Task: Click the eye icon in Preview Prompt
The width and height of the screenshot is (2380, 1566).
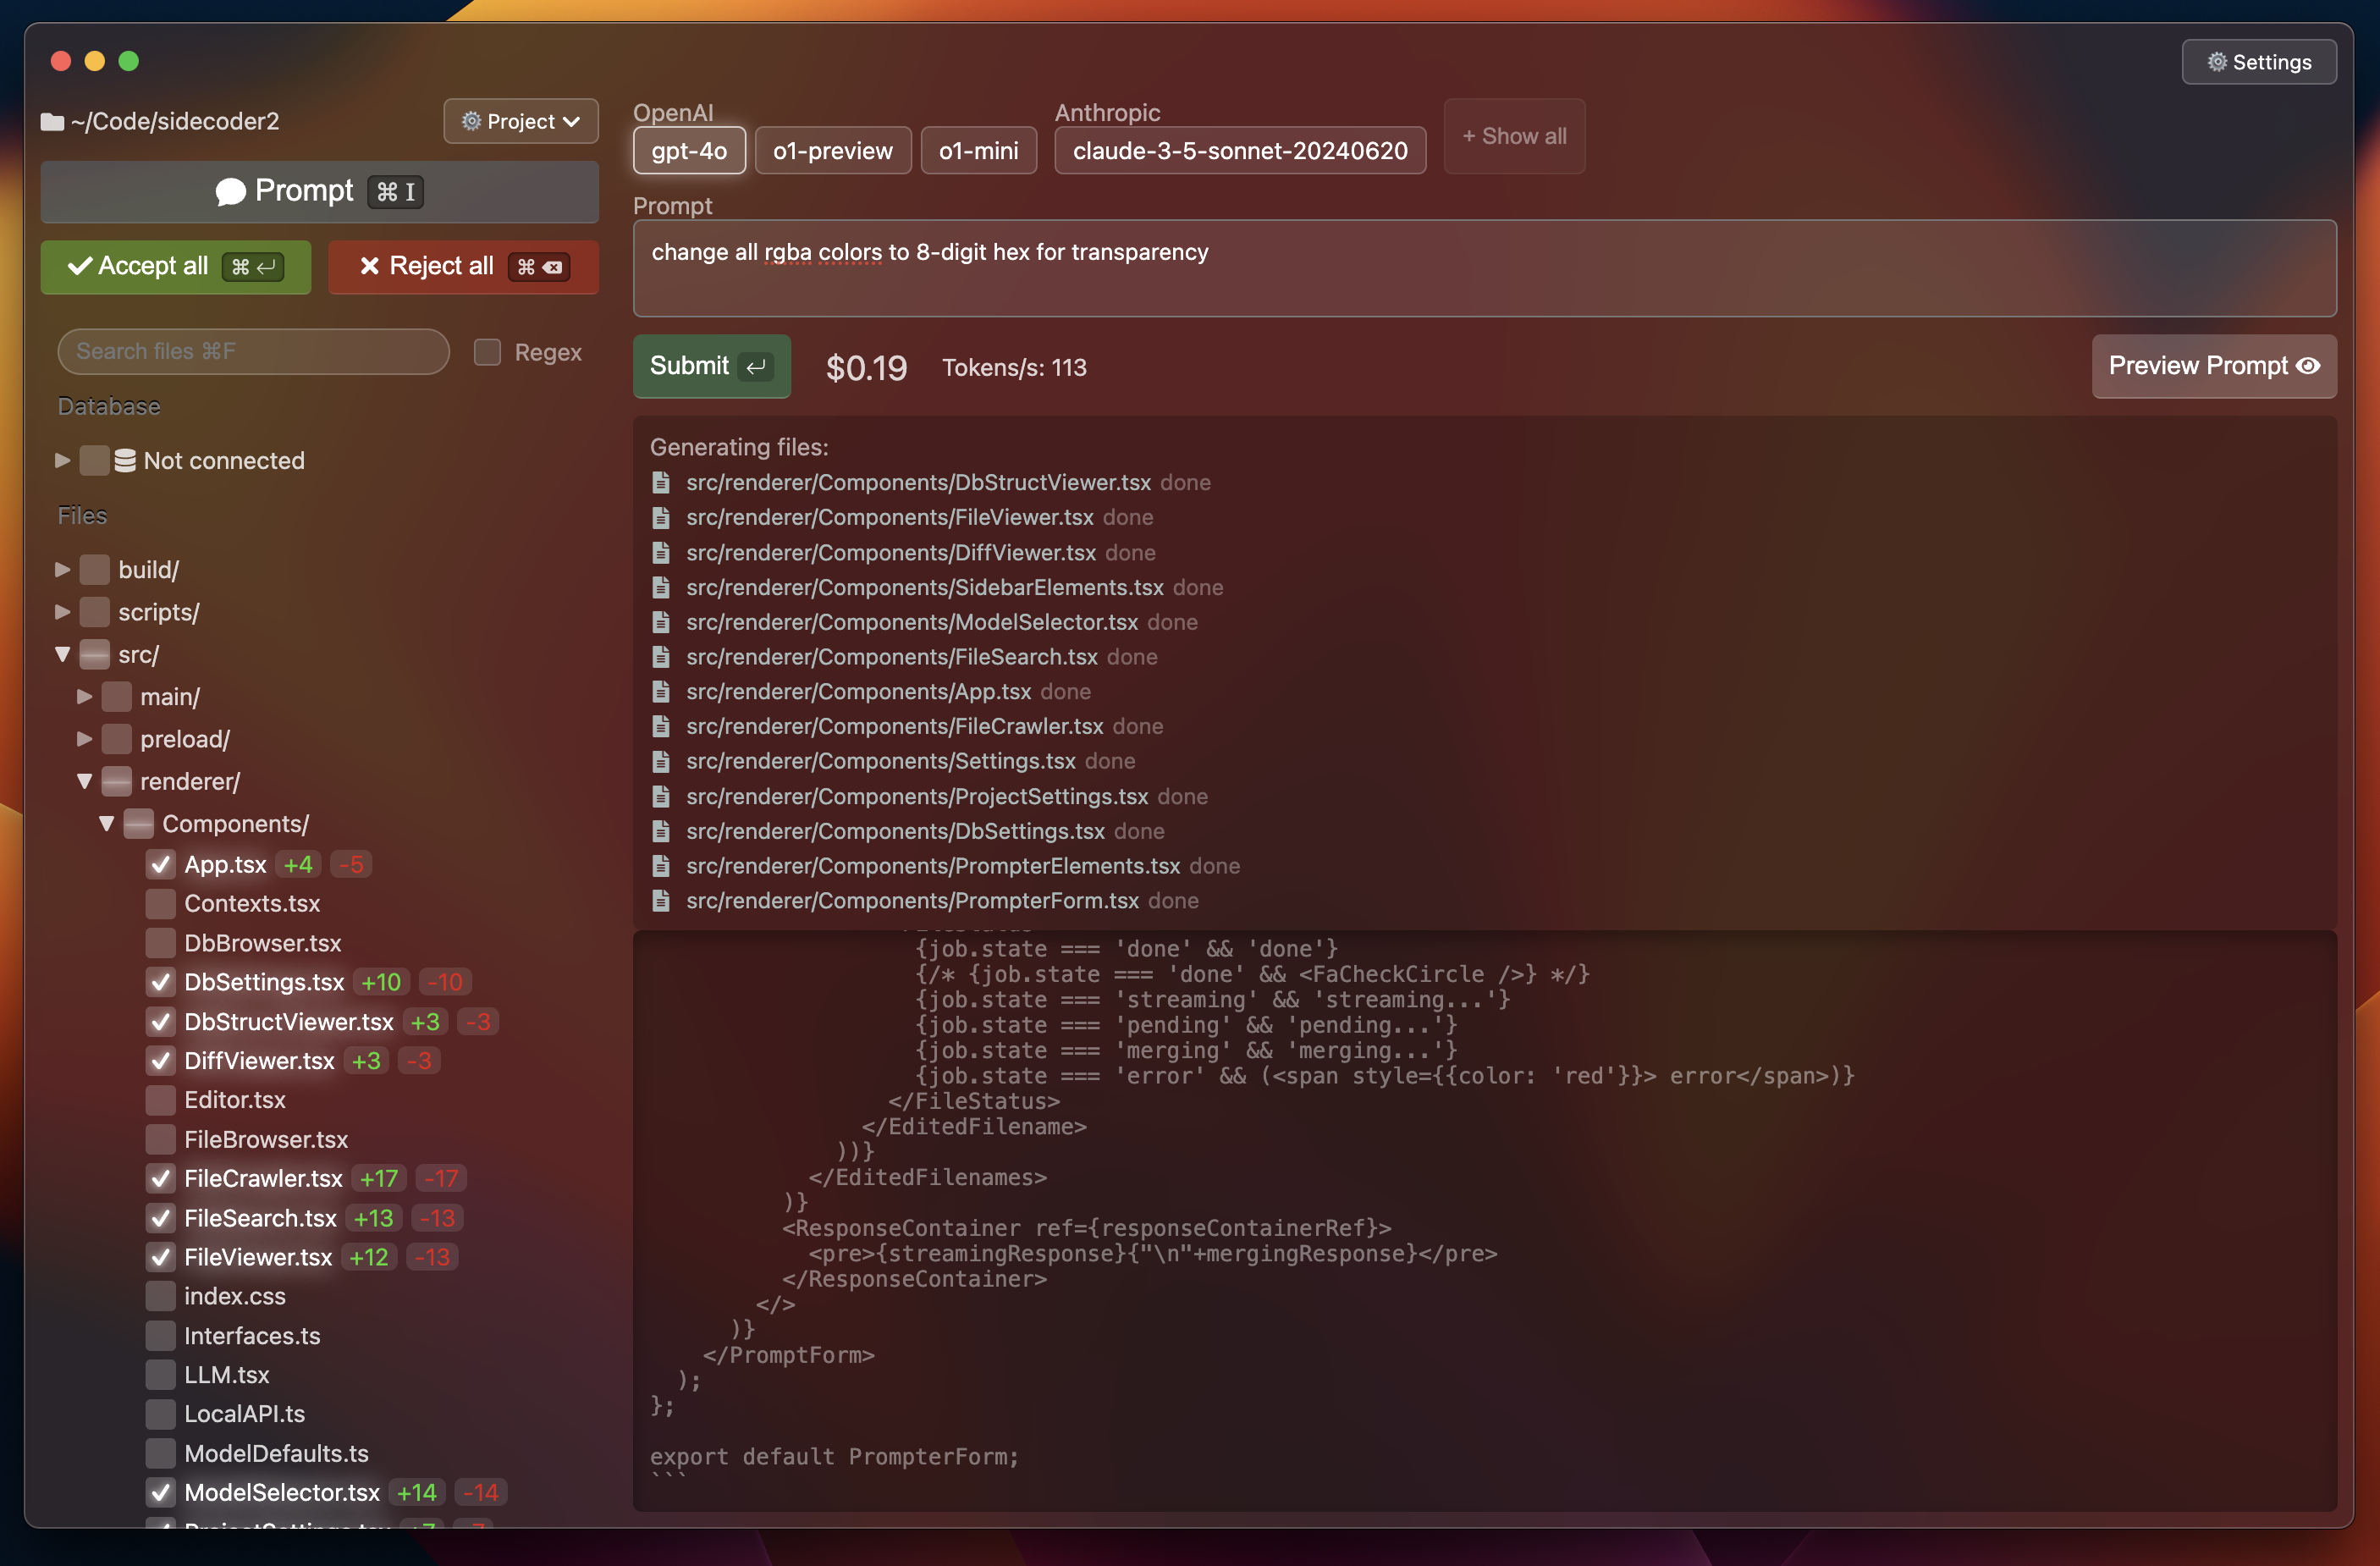Action: click(2308, 366)
